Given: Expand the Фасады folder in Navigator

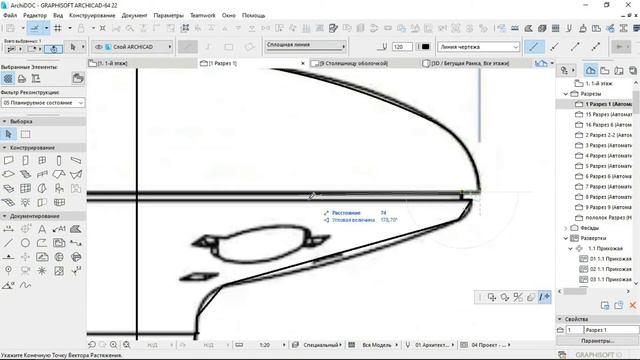Looking at the screenshot, I should [x=566, y=228].
